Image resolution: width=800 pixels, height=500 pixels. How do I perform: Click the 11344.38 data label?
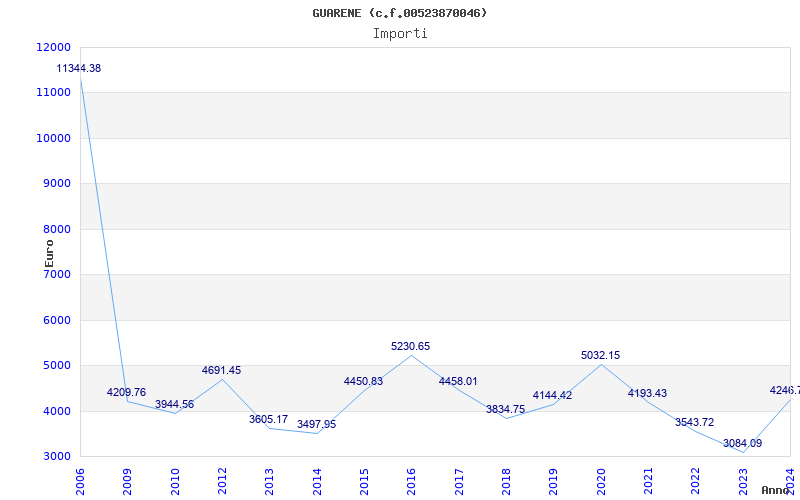79,68
